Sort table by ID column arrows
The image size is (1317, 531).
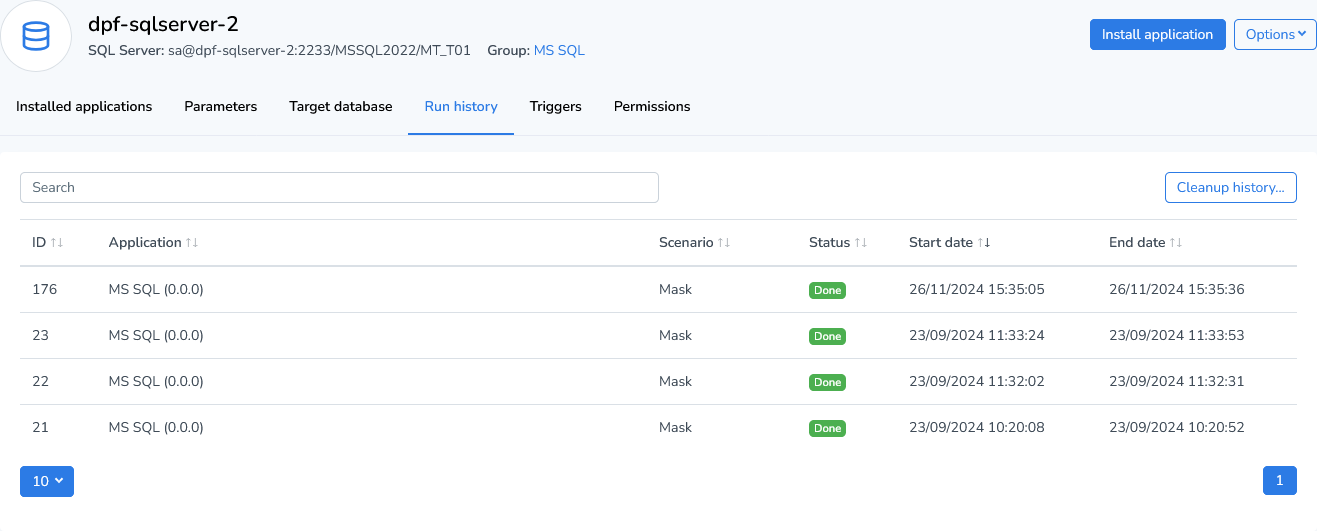pyautogui.click(x=57, y=243)
